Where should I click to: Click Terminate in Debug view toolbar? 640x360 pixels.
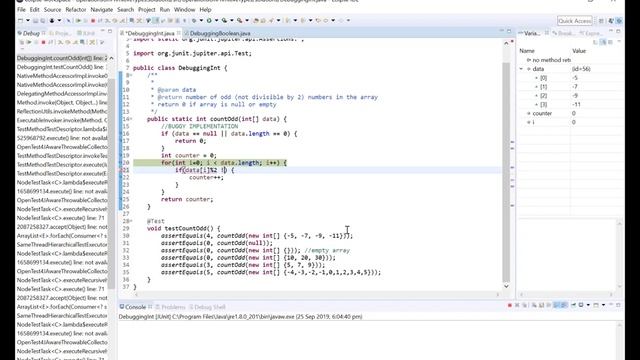click(43, 42)
